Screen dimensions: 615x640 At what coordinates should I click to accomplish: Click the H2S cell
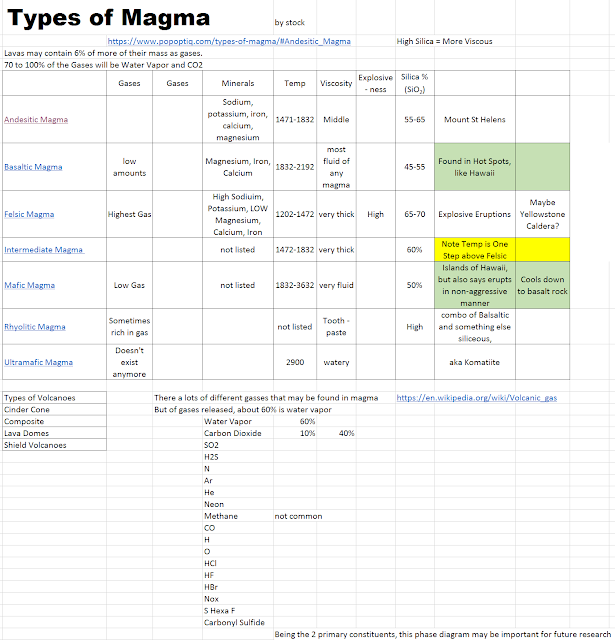pyautogui.click(x=238, y=457)
